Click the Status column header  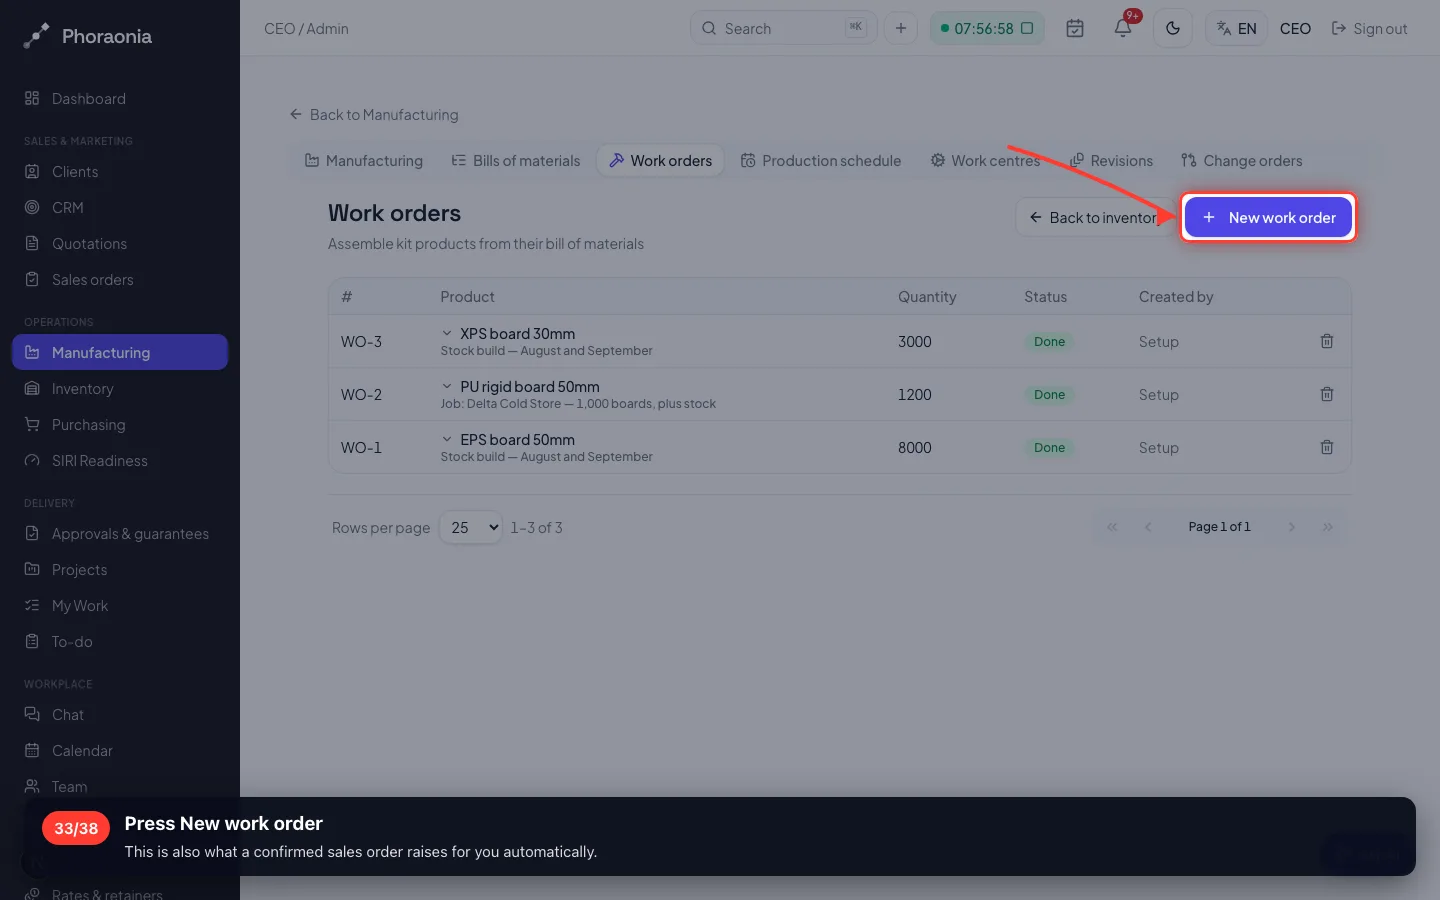pyautogui.click(x=1045, y=296)
